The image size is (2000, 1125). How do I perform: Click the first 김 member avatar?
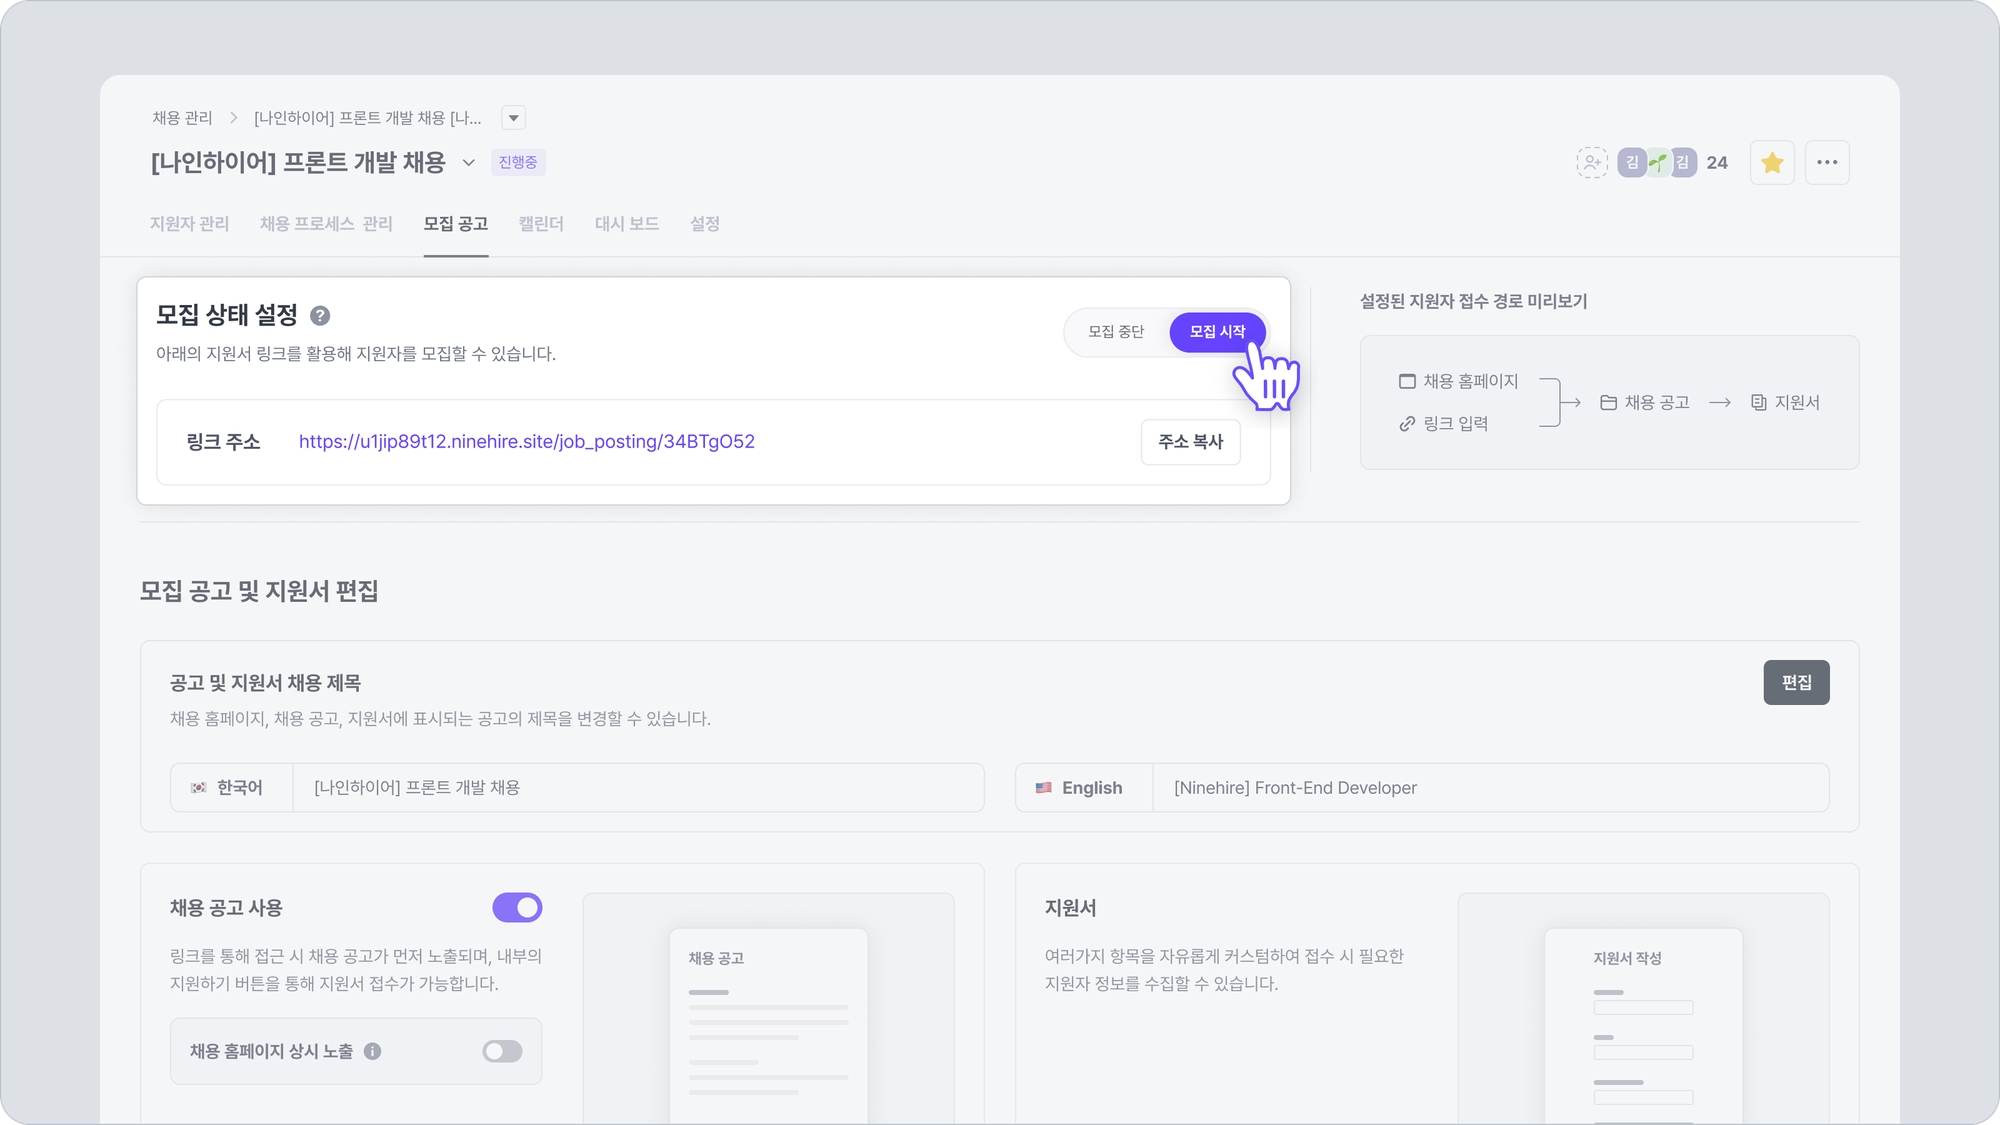pos(1632,162)
